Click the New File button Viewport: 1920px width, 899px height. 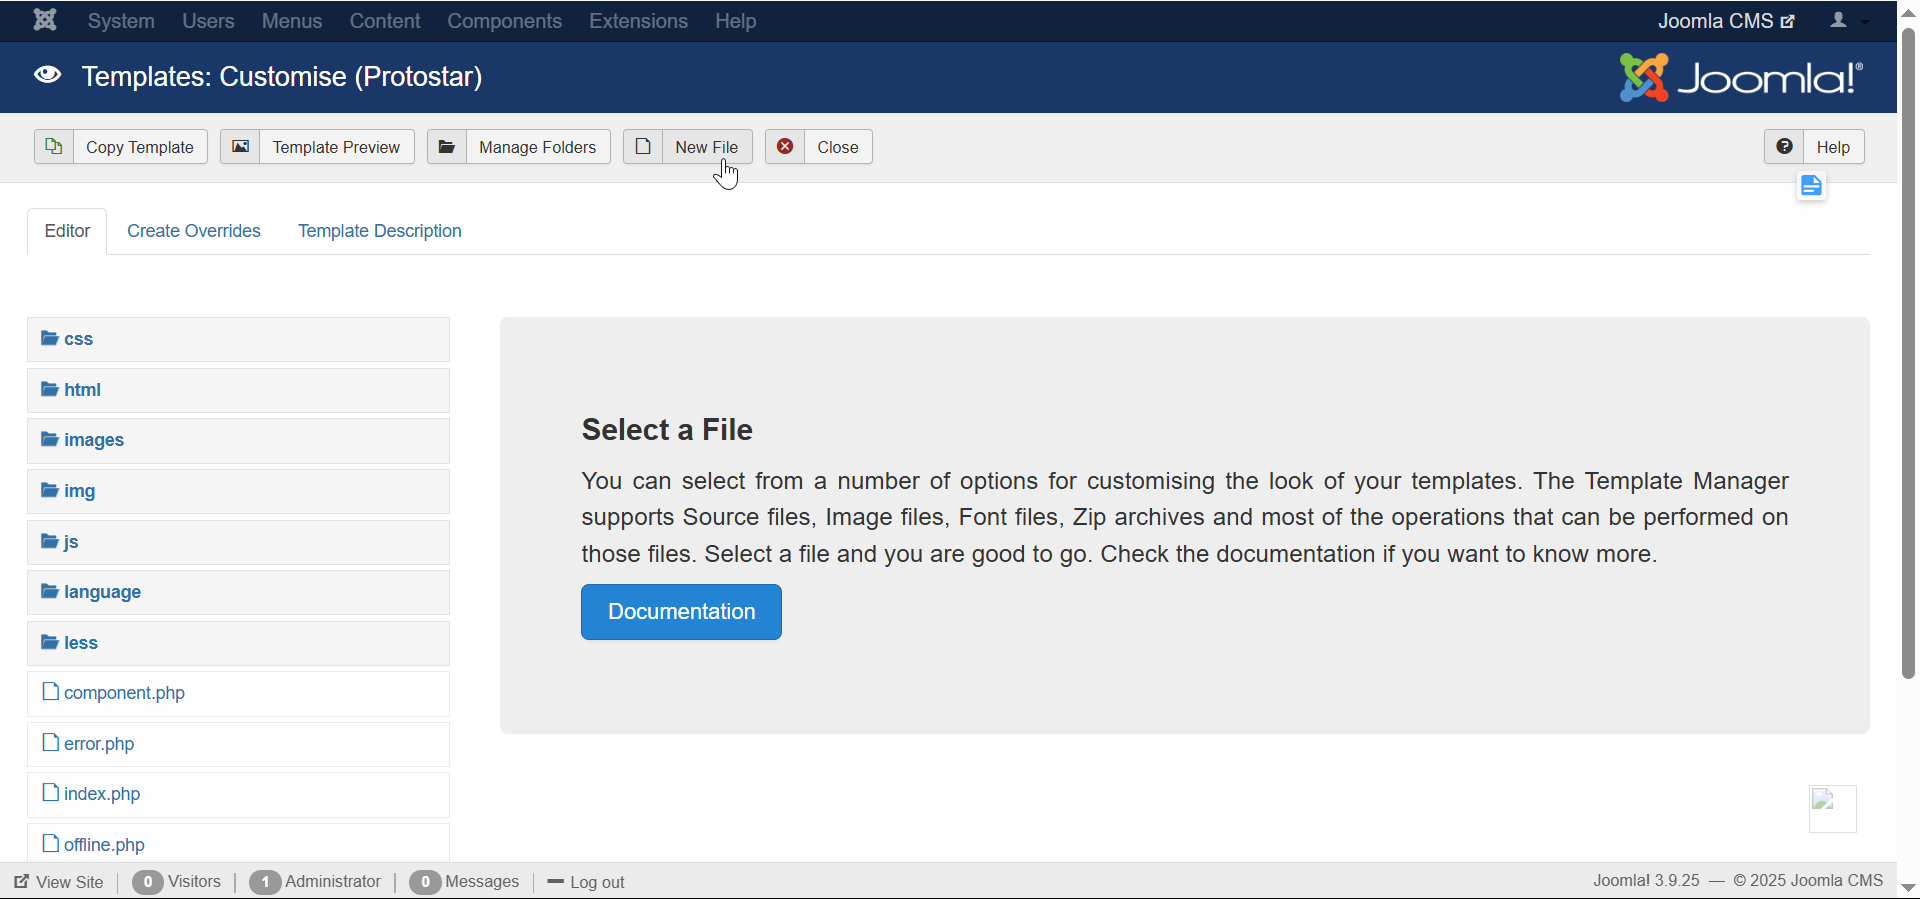tap(705, 147)
